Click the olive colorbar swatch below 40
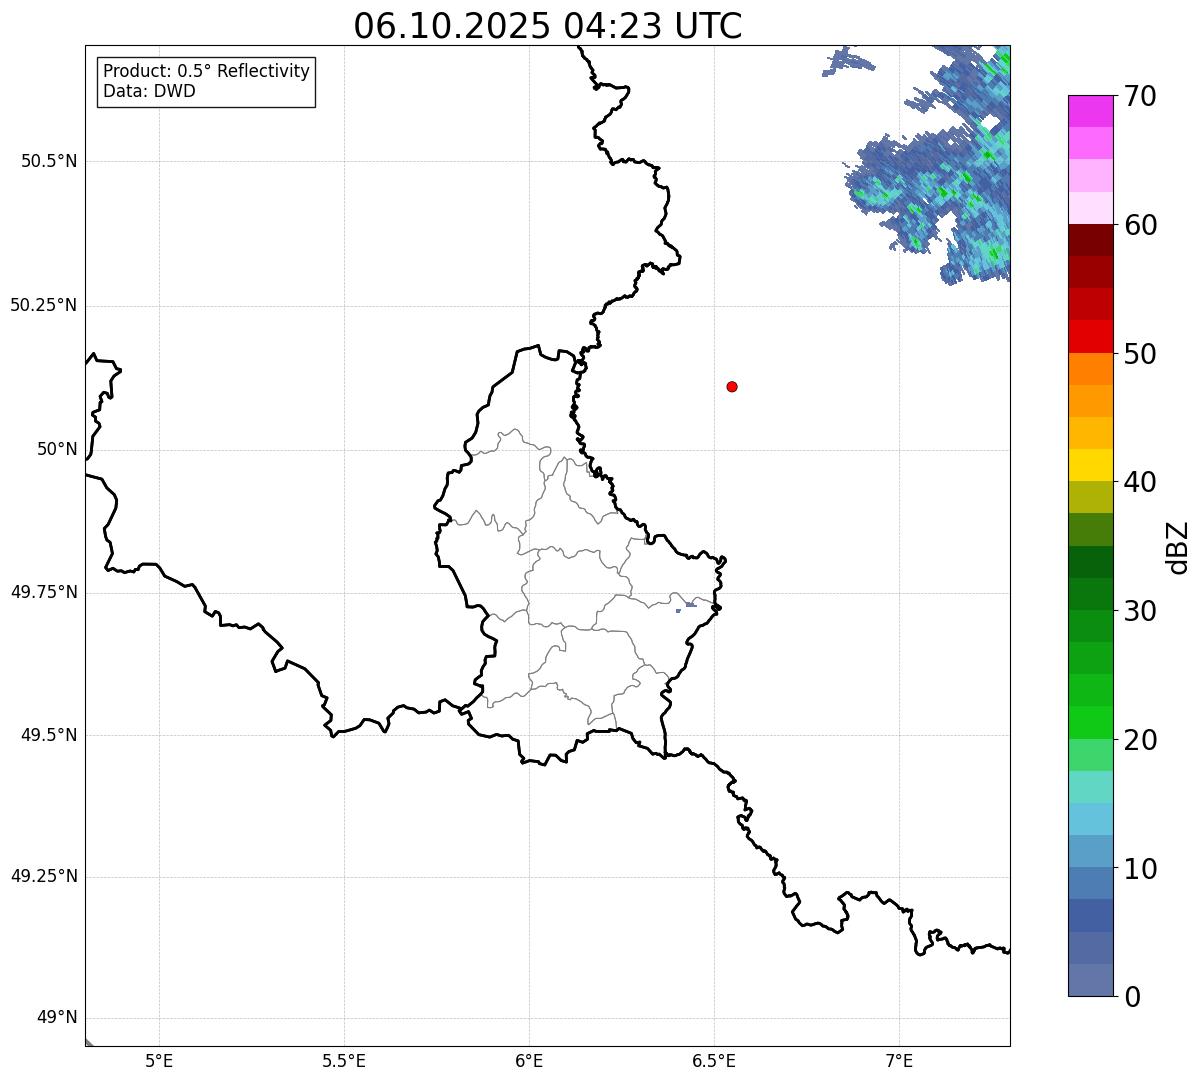The height and width of the screenshot is (1081, 1202). 1090,498
